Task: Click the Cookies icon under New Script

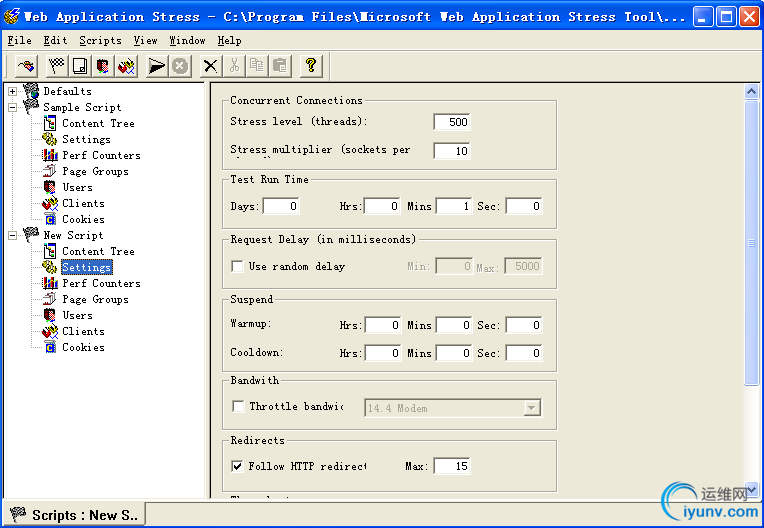Action: (50, 347)
